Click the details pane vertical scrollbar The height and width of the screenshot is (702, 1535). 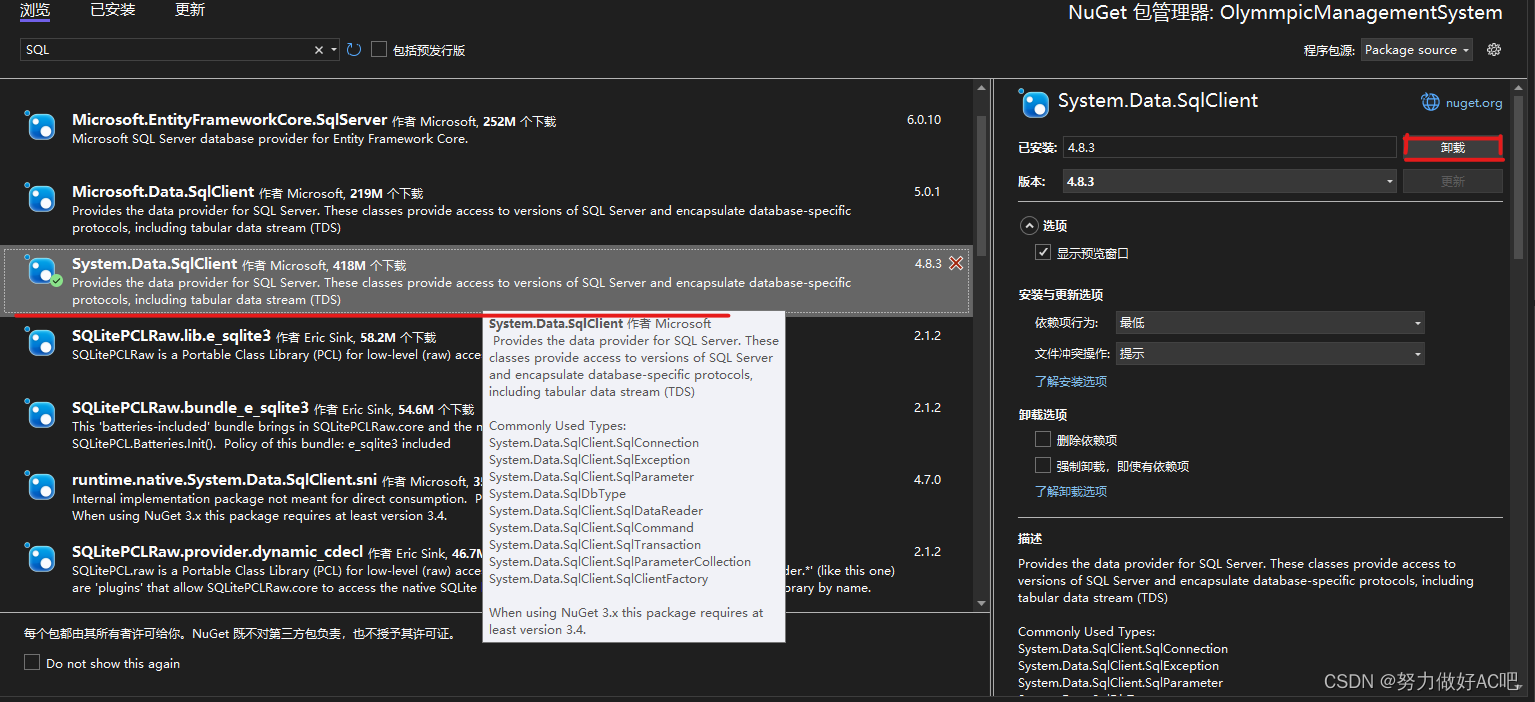tap(1516, 180)
